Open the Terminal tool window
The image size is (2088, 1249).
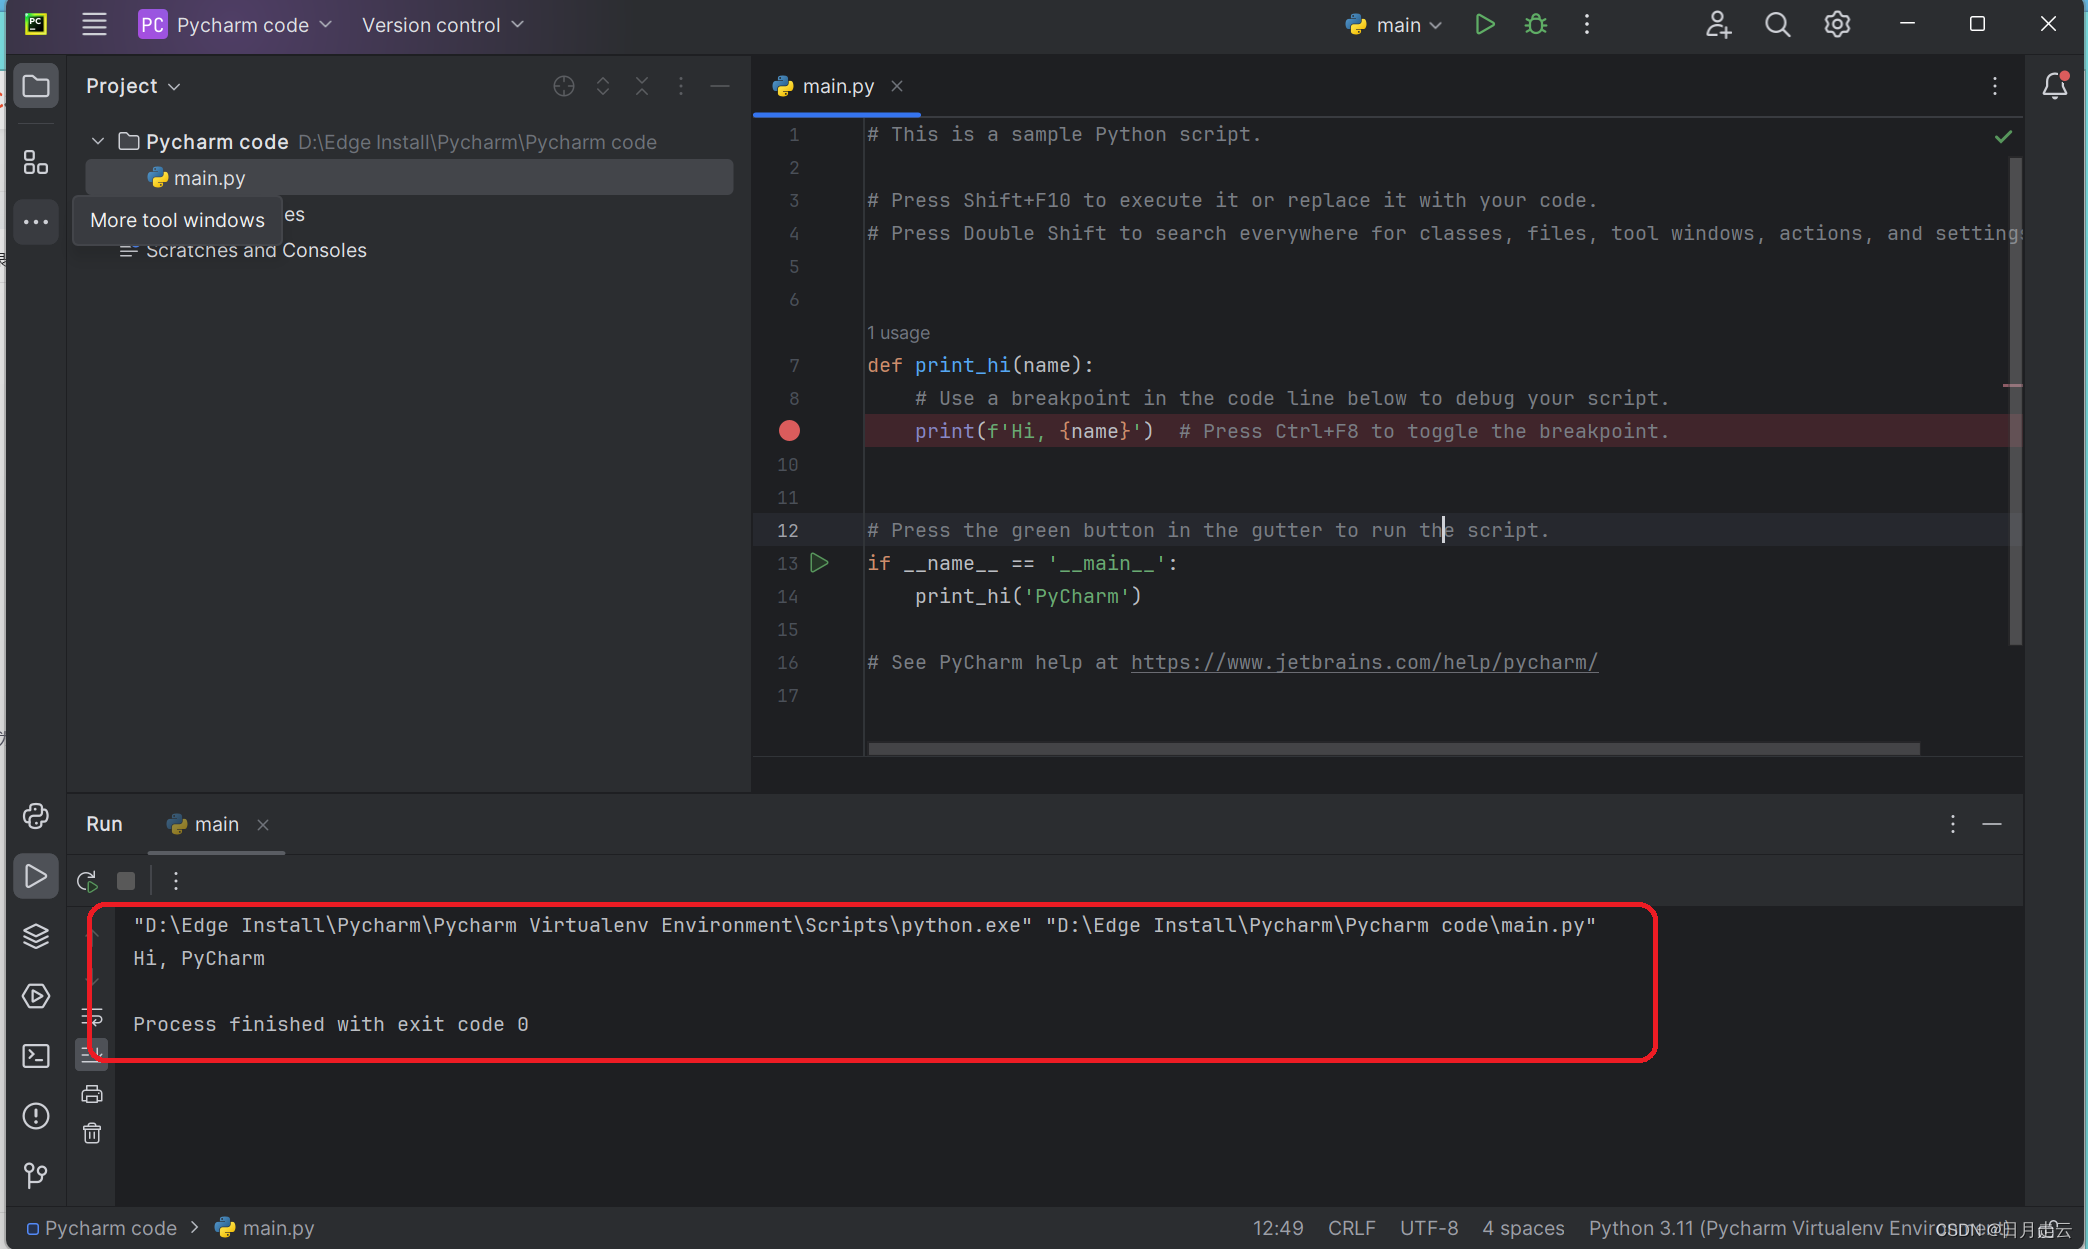tap(36, 1056)
